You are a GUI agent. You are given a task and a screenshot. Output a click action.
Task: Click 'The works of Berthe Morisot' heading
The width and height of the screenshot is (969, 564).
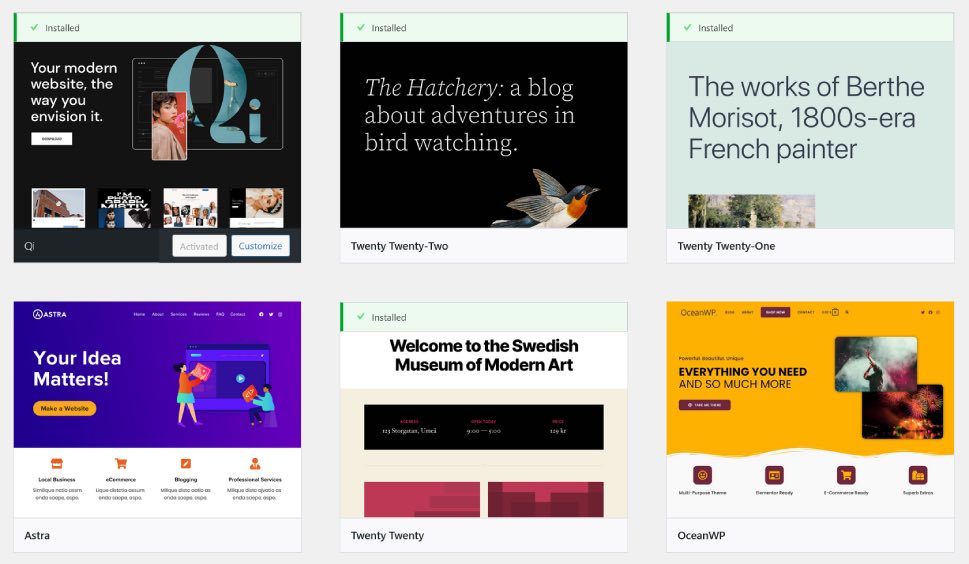tap(806, 117)
